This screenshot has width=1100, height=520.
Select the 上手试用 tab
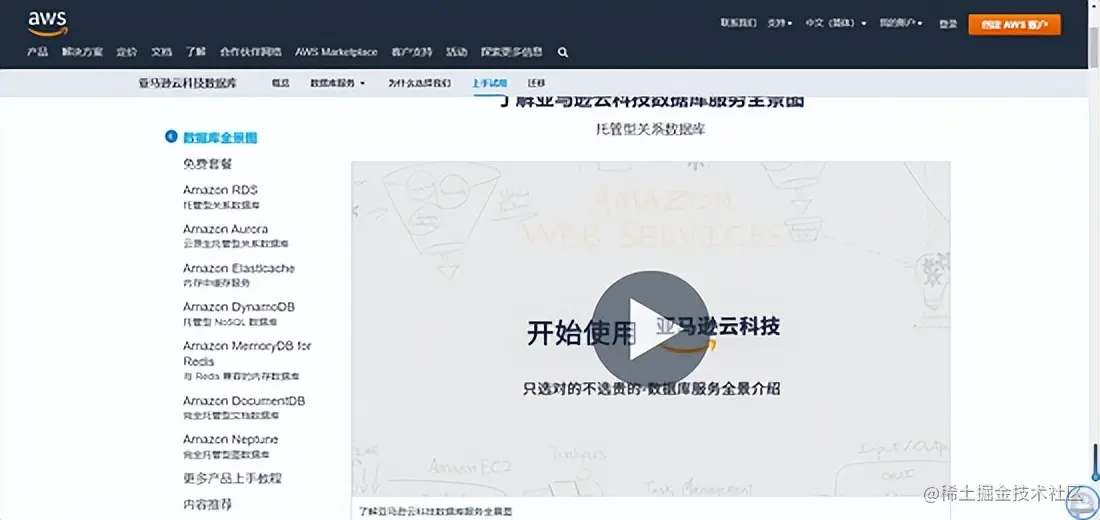point(489,83)
